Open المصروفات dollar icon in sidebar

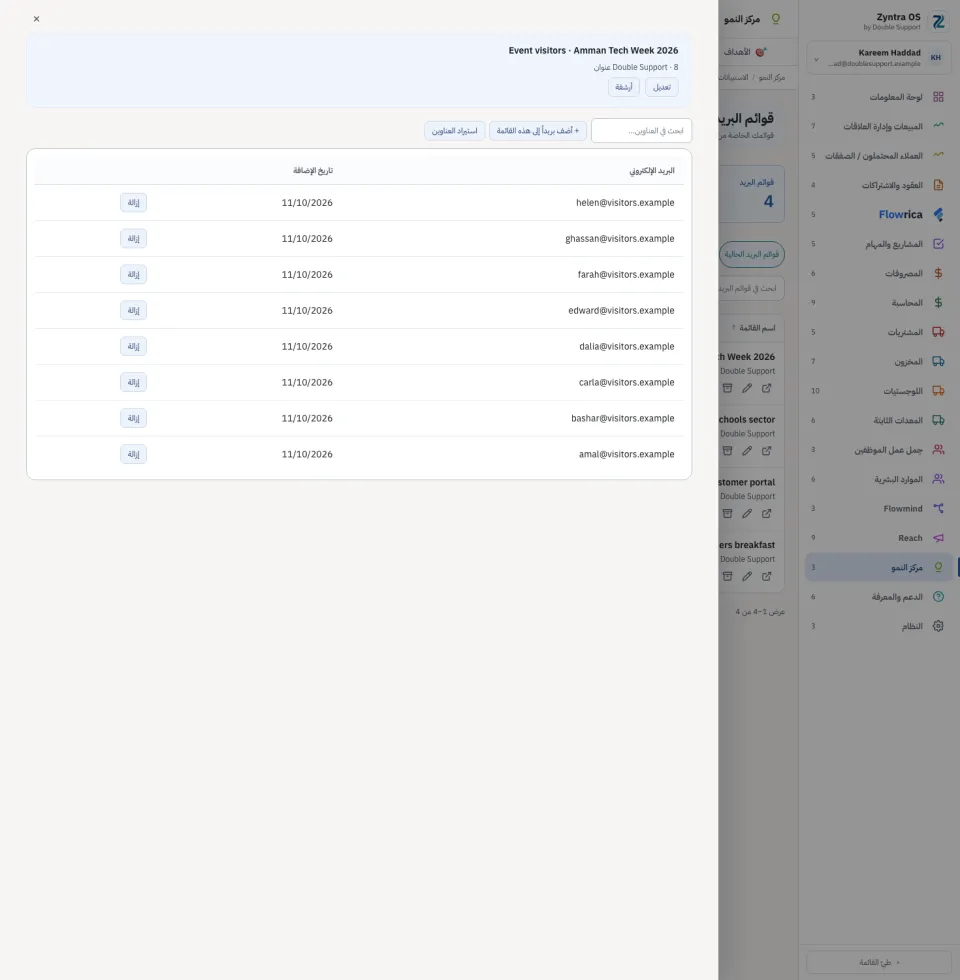(938, 273)
